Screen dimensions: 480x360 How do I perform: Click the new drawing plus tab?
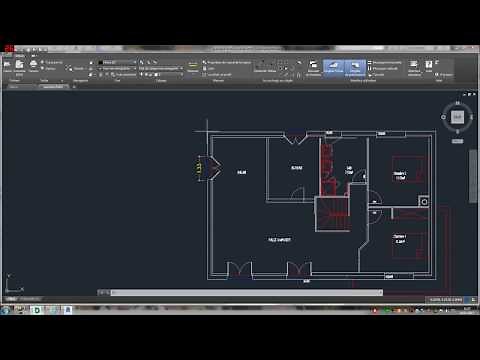pyautogui.click(x=74, y=87)
